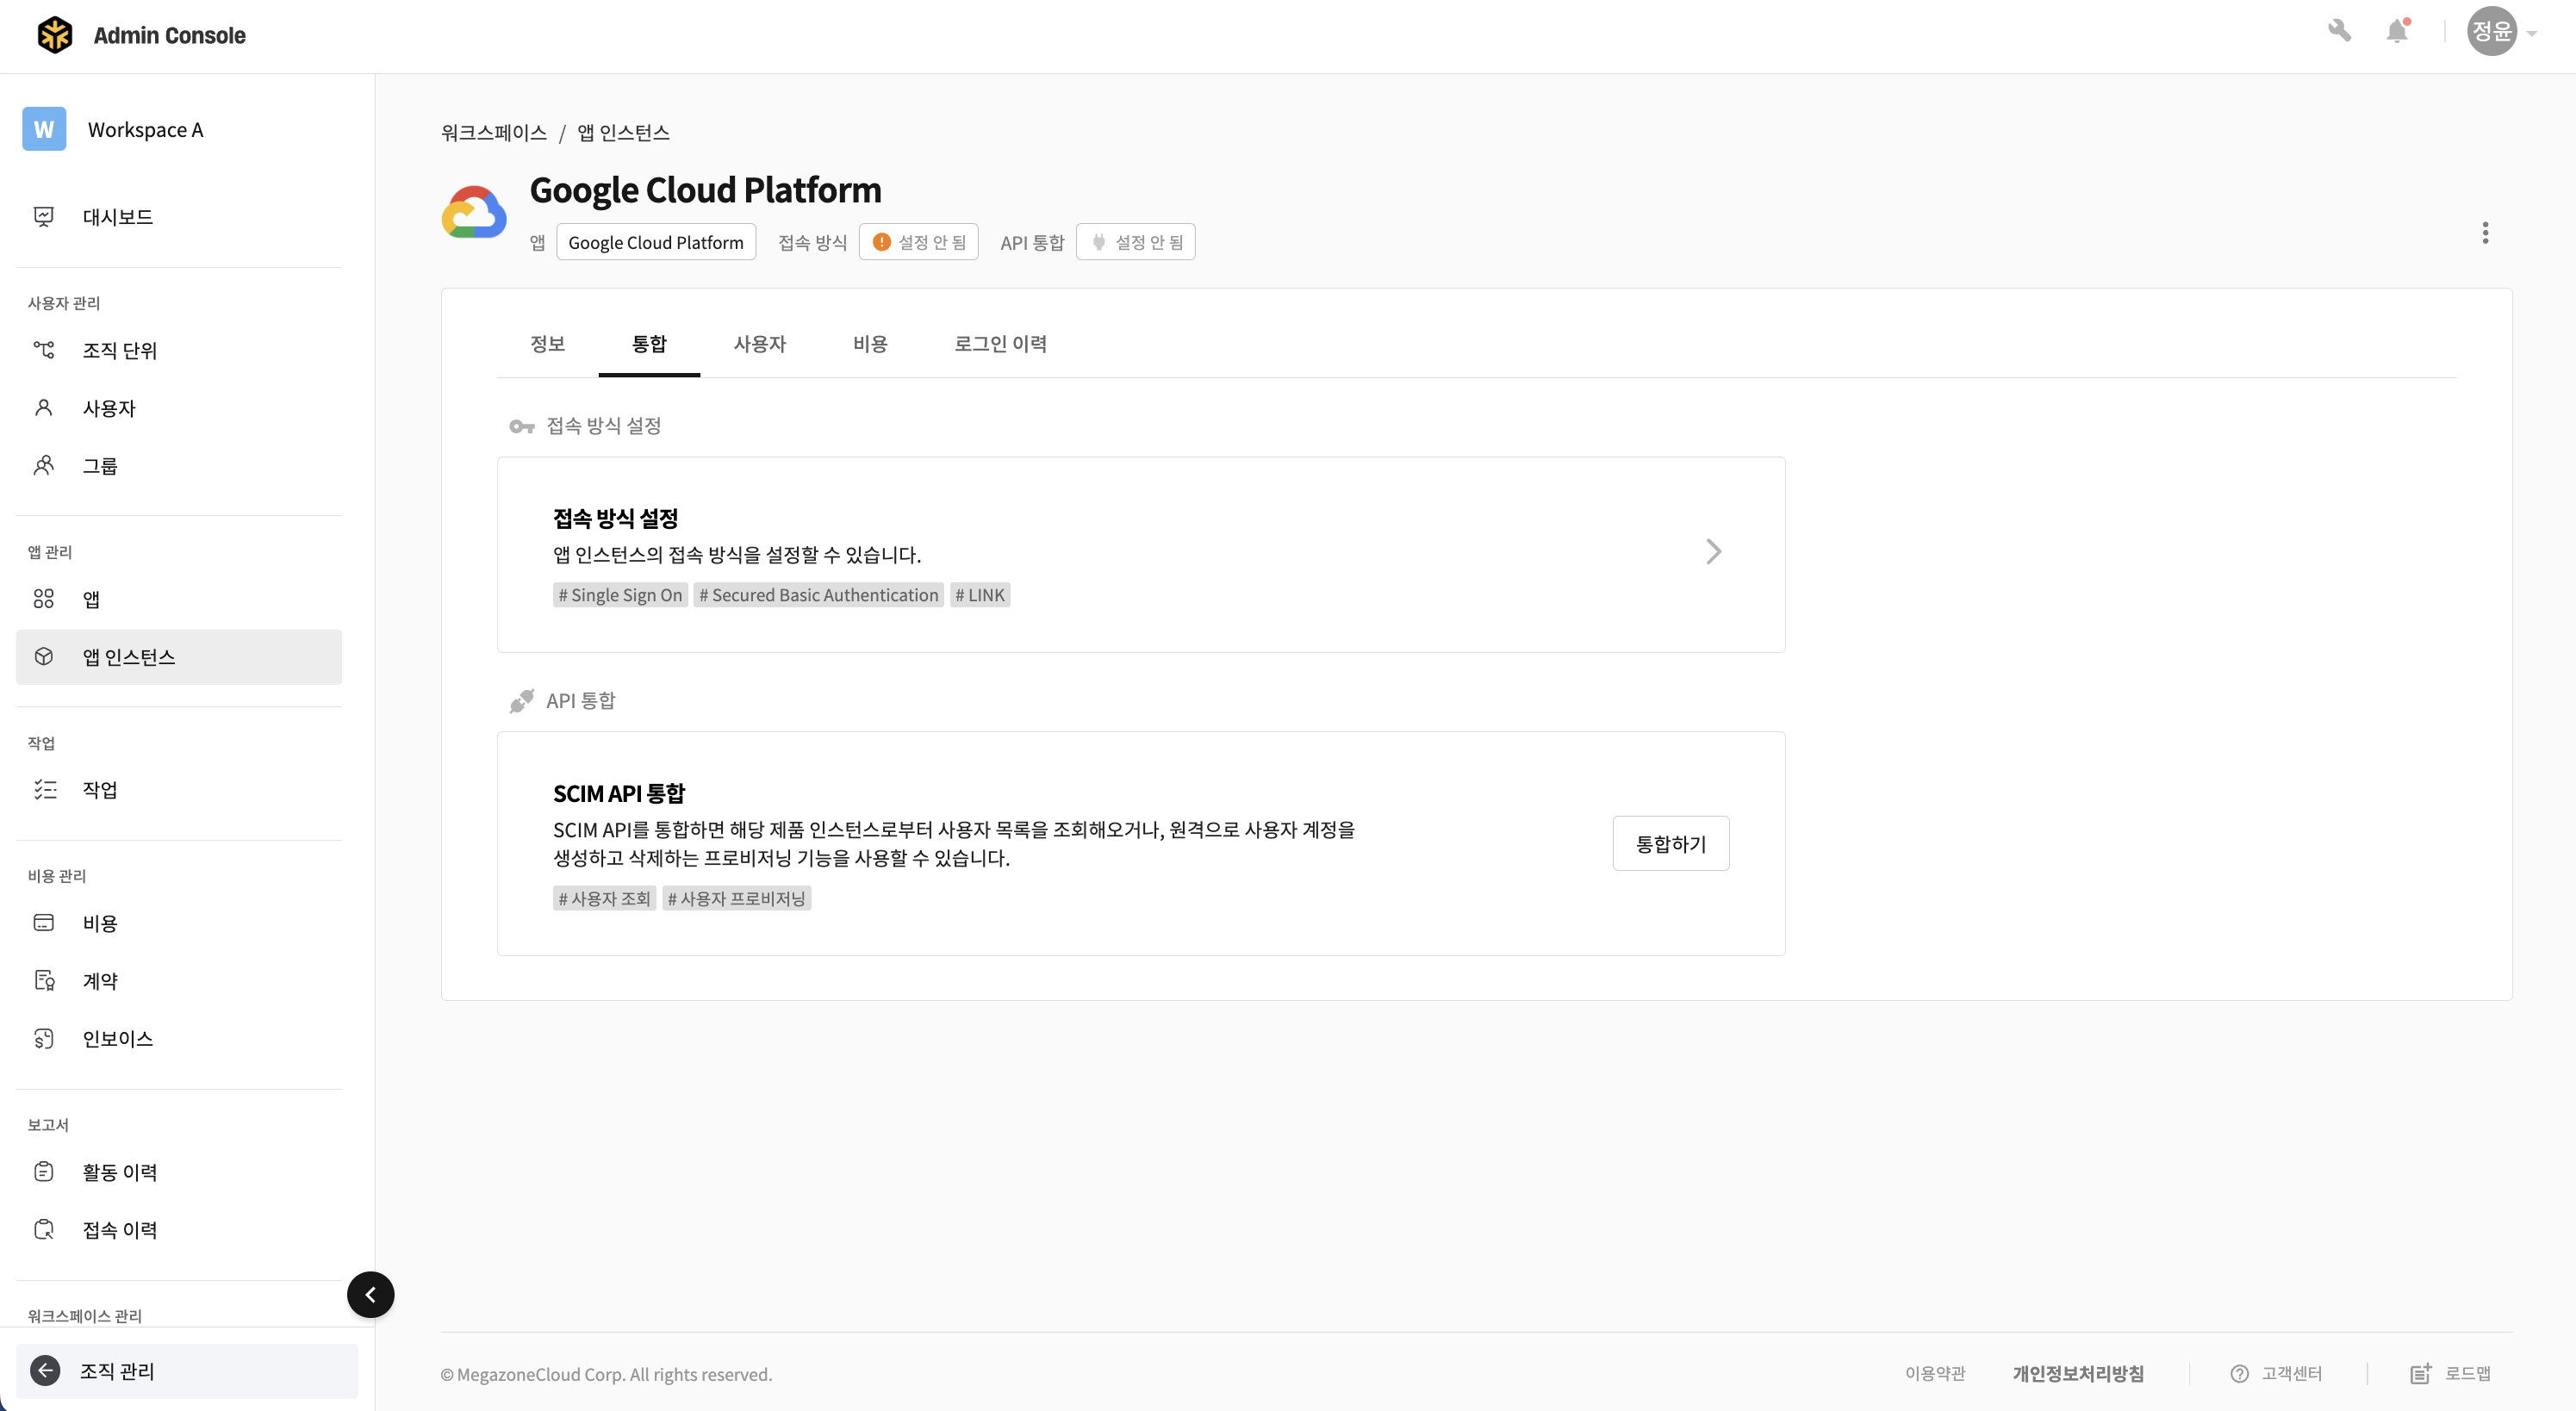Screen dimensions: 2576x1411
Task: Open 계약 in the sidebar
Action: (x=179, y=981)
